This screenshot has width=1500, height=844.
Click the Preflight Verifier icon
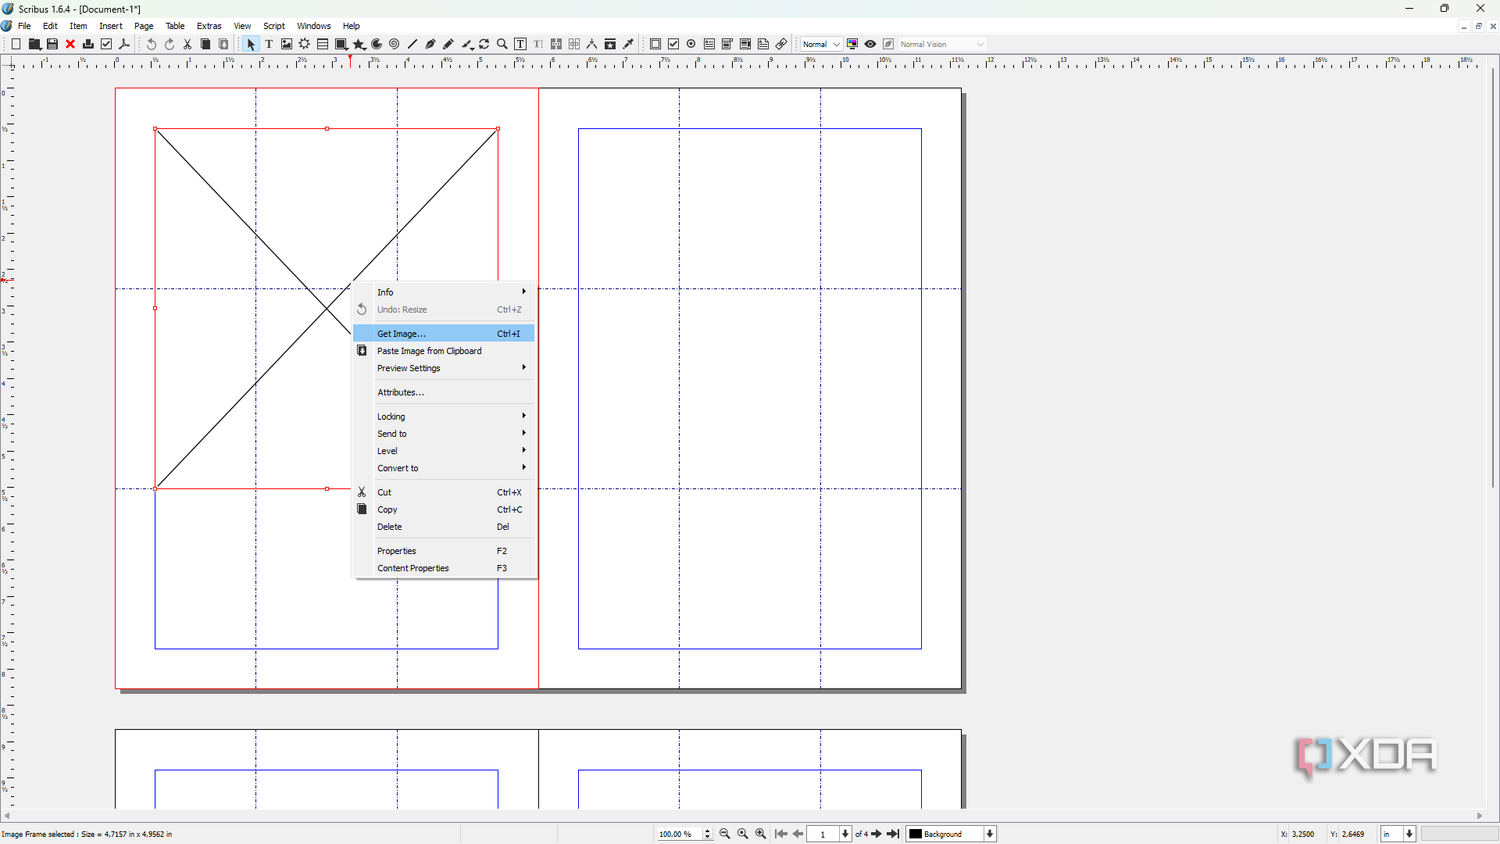[107, 44]
